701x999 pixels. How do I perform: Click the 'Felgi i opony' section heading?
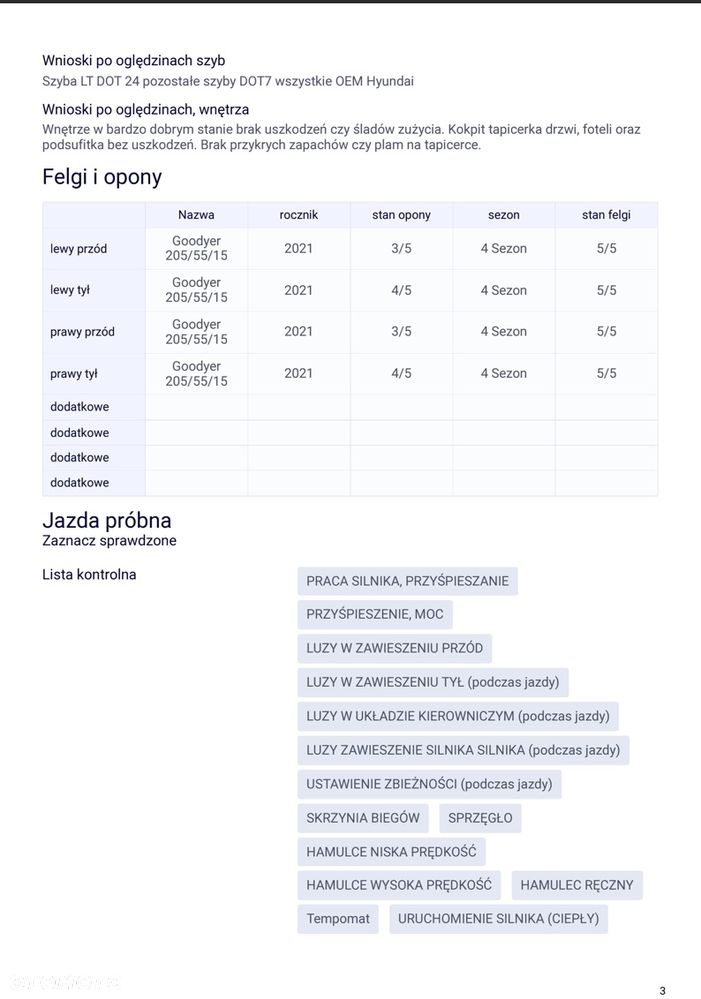coord(102,177)
